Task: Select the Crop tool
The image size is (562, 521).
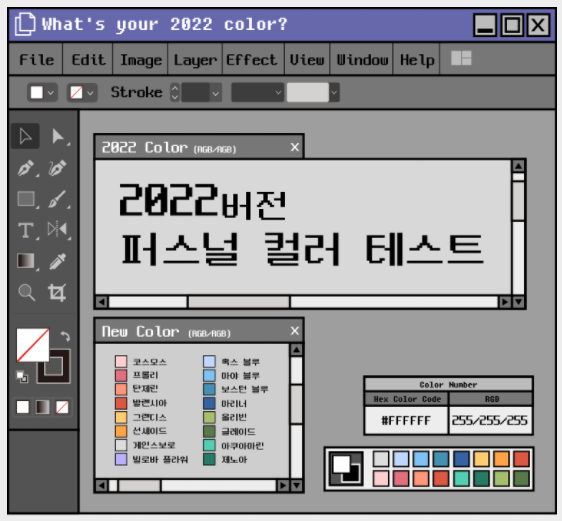Action: click(57, 292)
